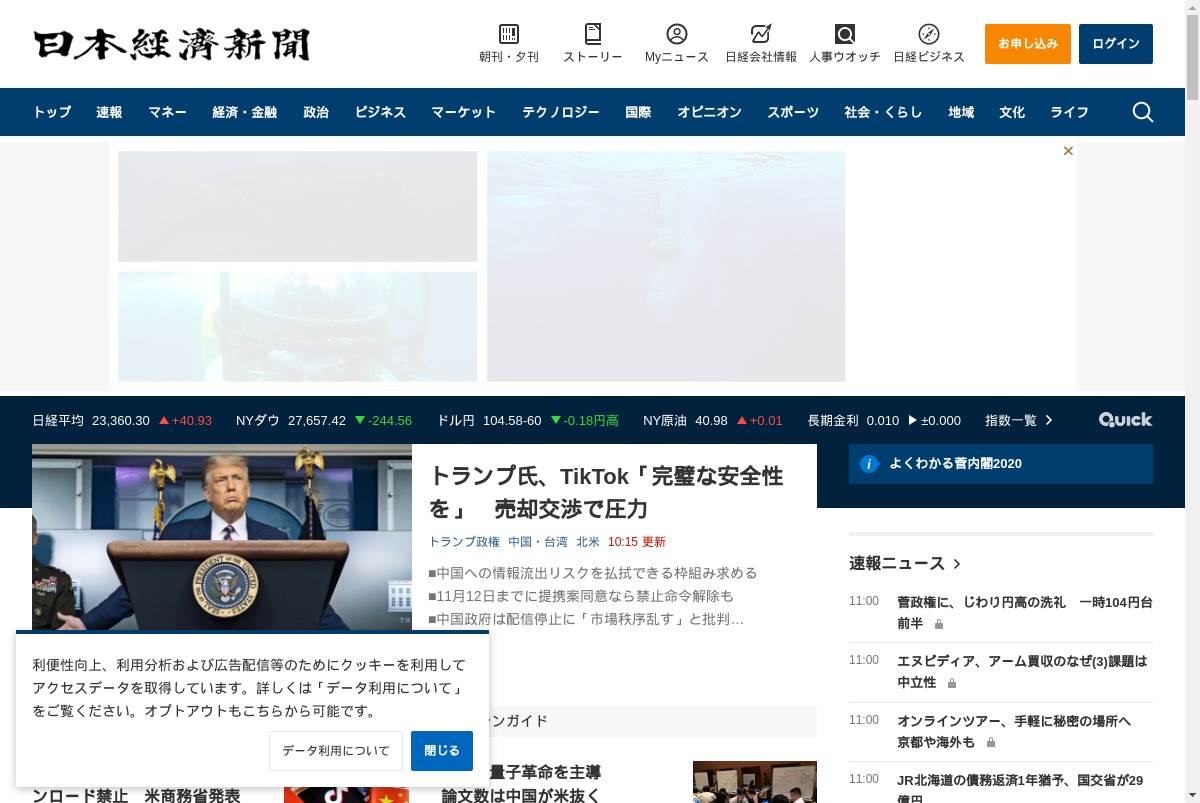Go to the マーケット section
The height and width of the screenshot is (803, 1200).
point(464,112)
